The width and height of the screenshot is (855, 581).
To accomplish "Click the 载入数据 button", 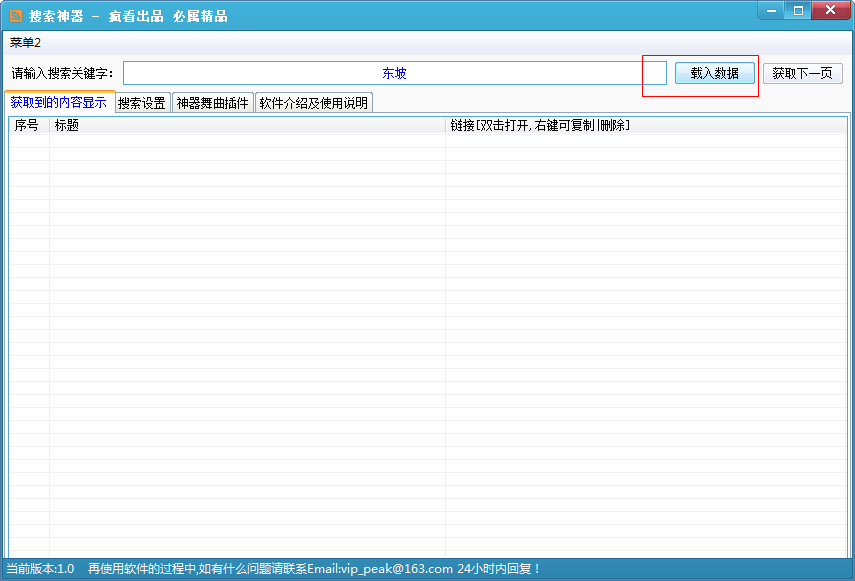I will (714, 72).
